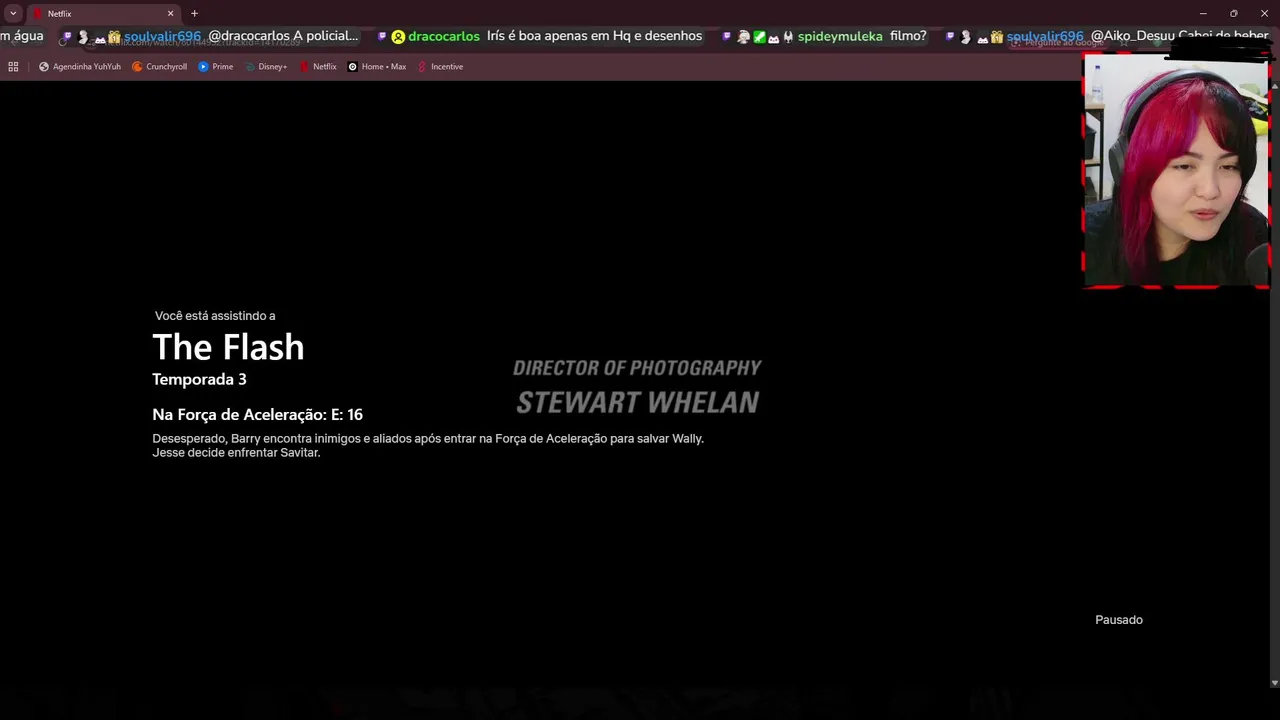Open the Agendinha YuhYuh bookmark

(80, 67)
